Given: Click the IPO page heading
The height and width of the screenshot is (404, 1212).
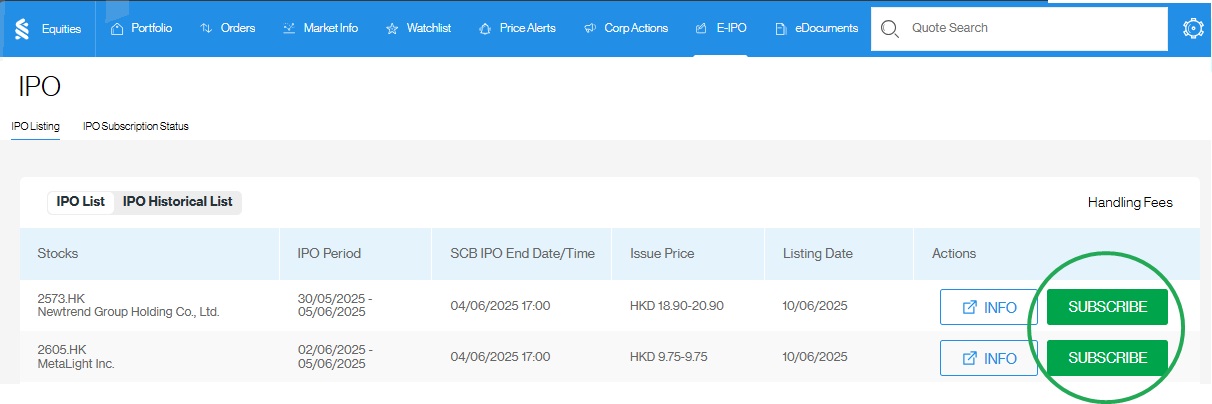Looking at the screenshot, I should 40,87.
